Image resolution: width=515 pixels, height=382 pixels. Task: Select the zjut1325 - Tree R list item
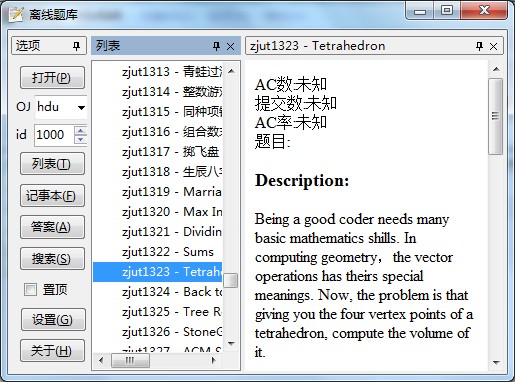click(x=157, y=312)
